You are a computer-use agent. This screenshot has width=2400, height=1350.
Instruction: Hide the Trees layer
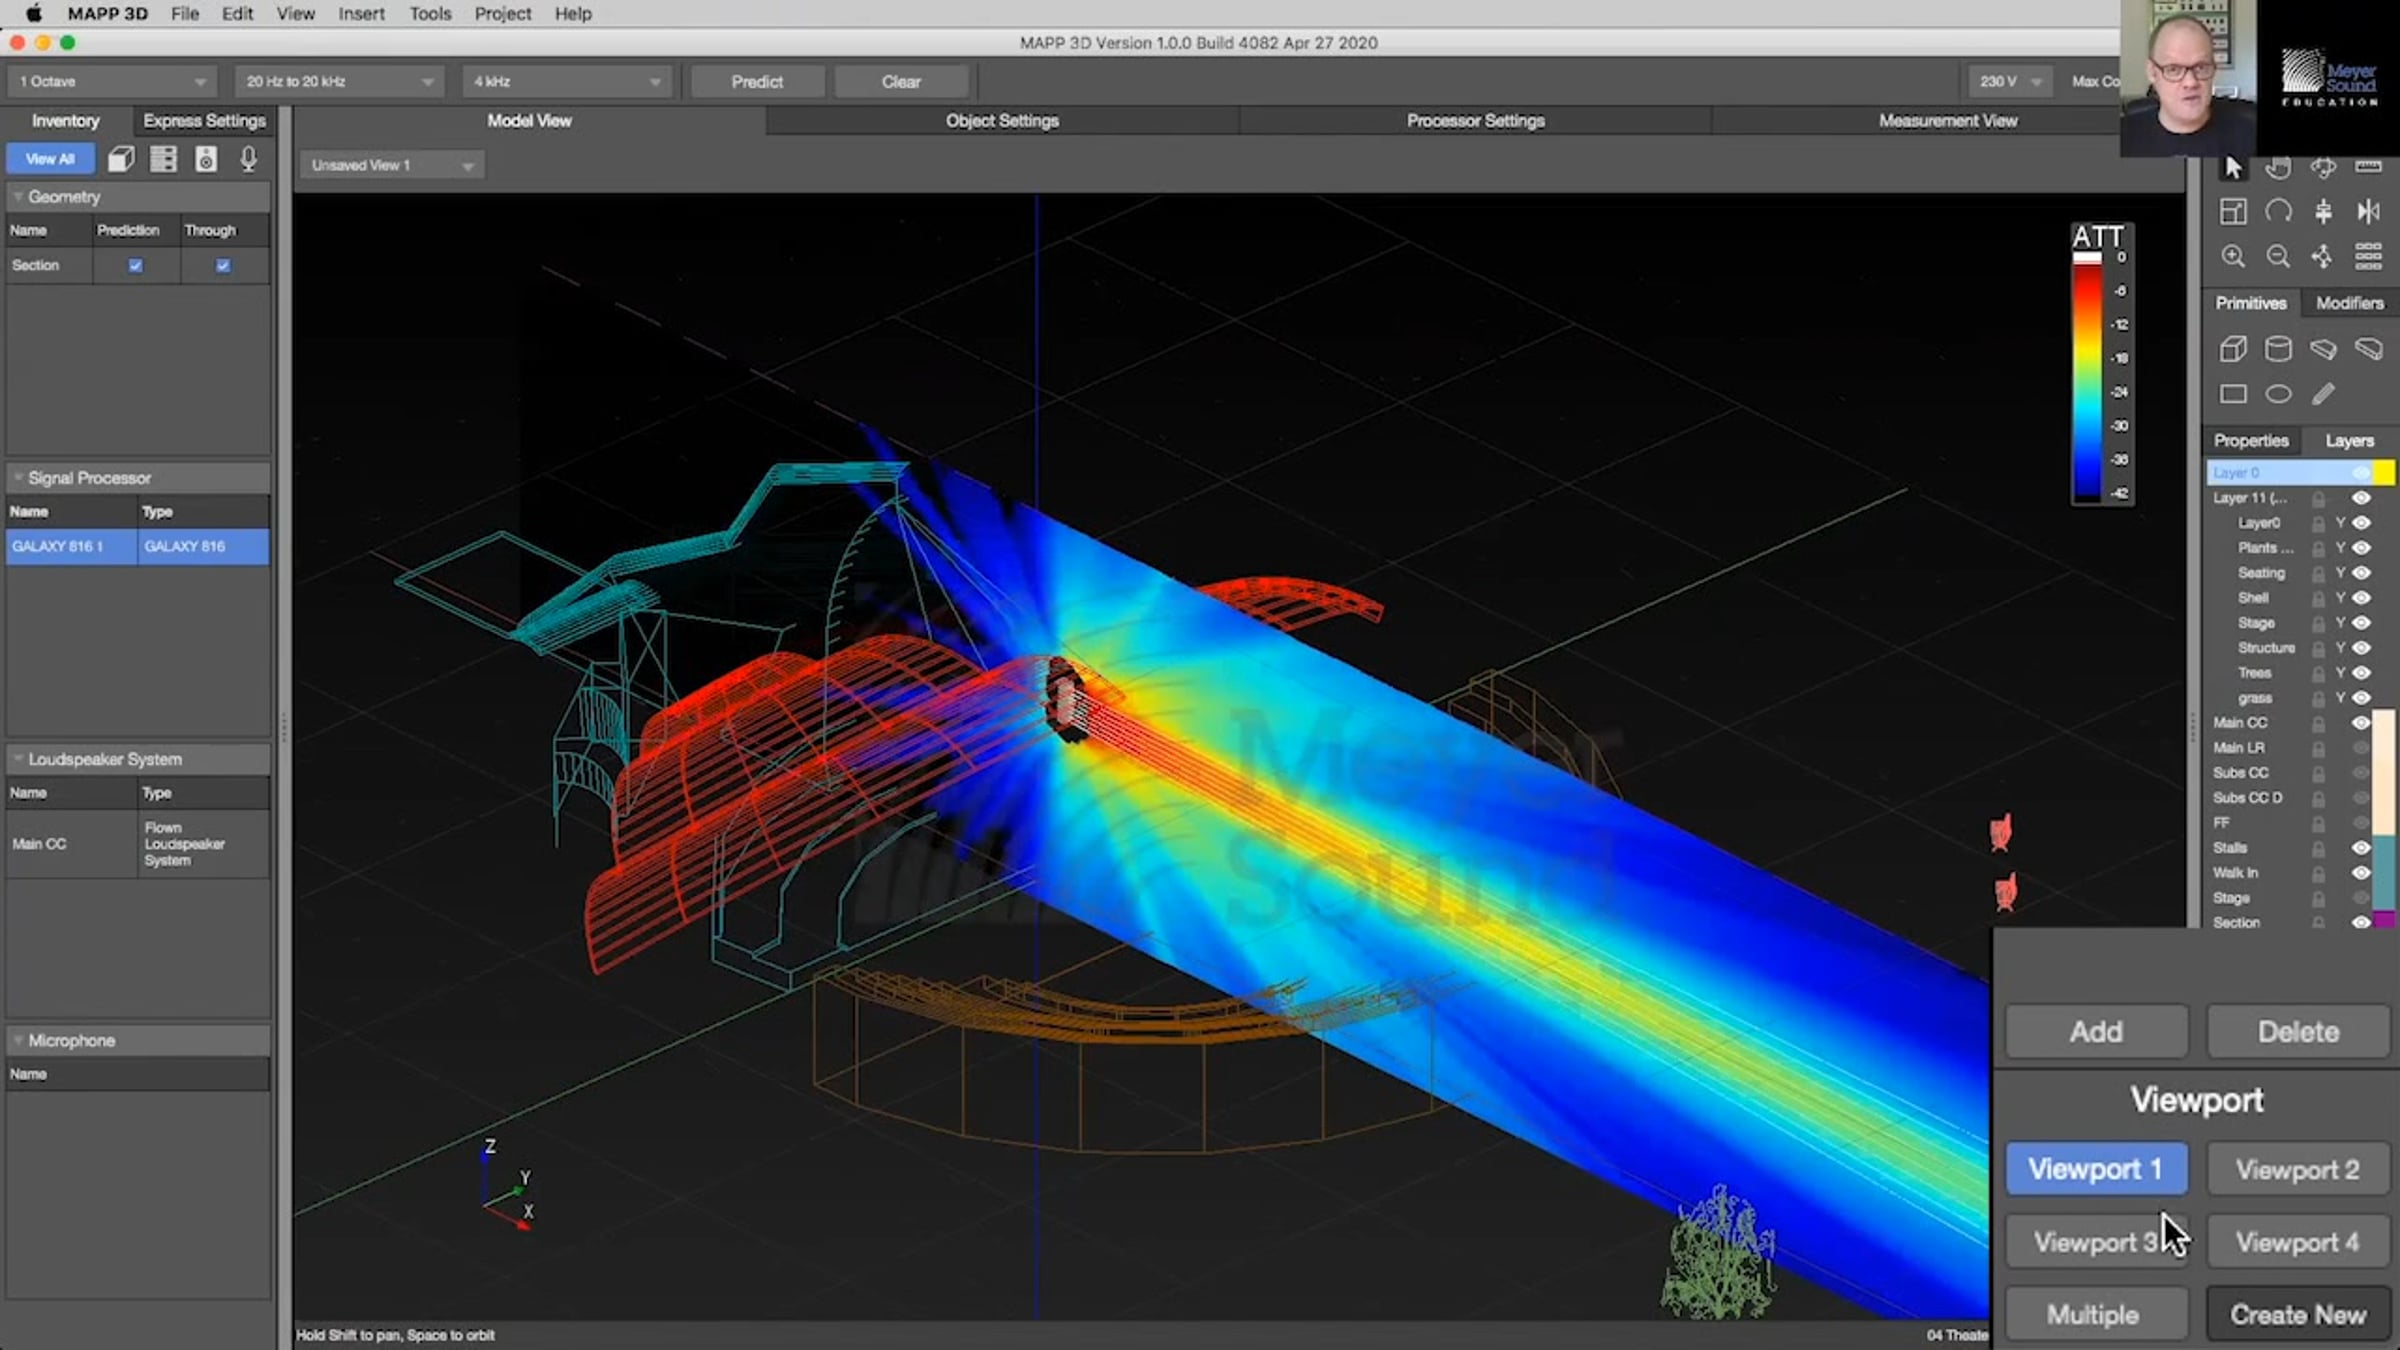[x=2361, y=673]
